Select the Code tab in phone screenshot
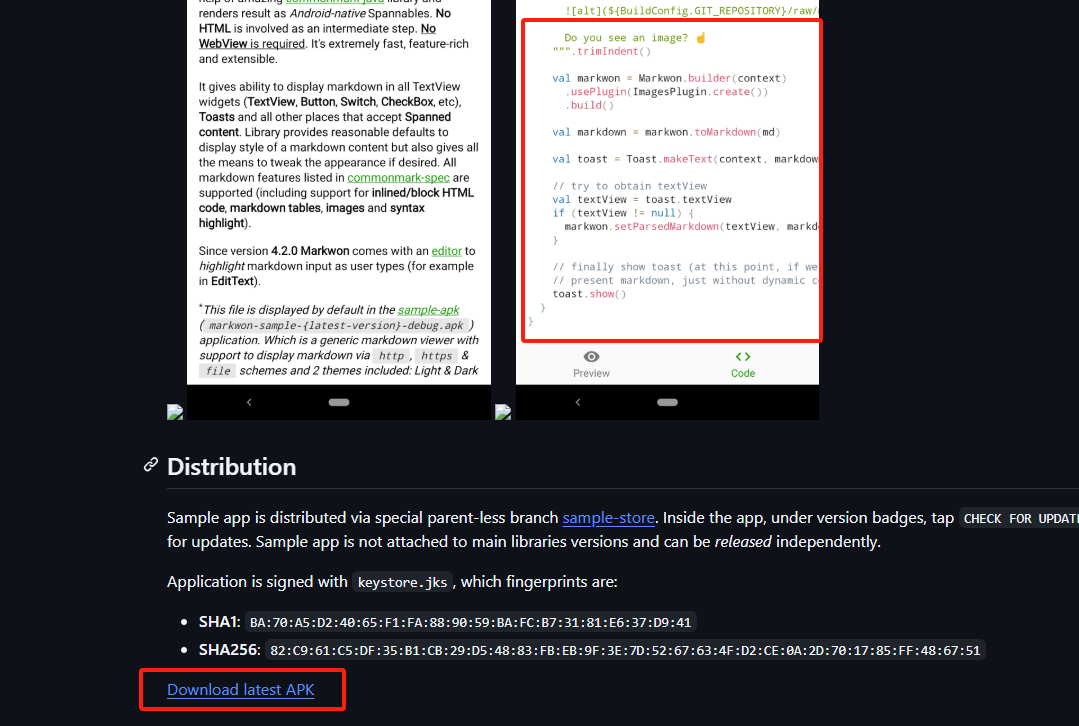This screenshot has width=1079, height=726. [x=743, y=364]
